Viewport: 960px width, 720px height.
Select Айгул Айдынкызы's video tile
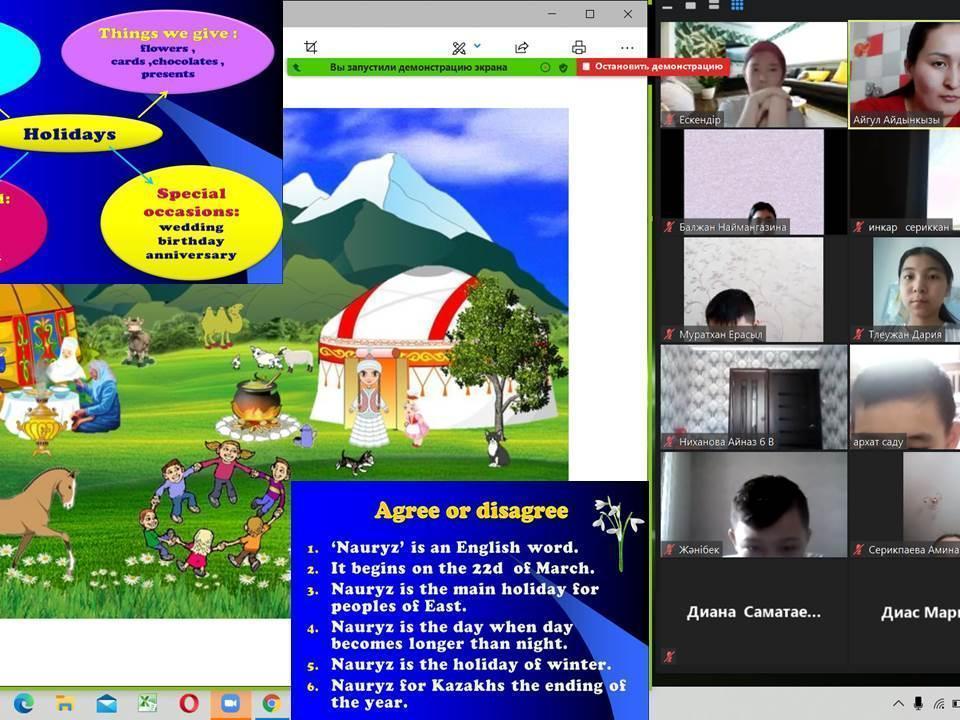[904, 74]
